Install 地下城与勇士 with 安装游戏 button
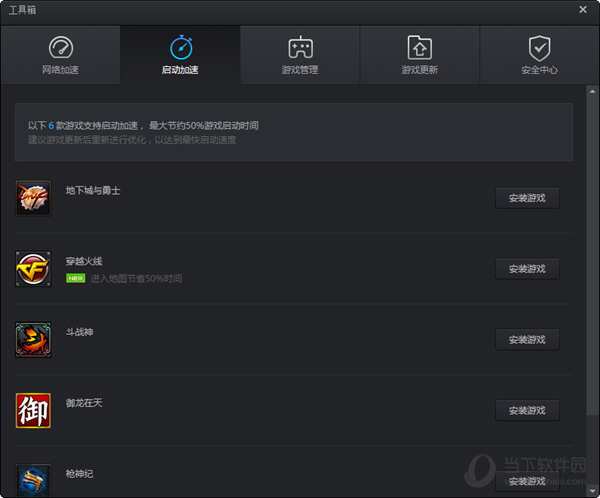600x498 pixels. click(527, 198)
